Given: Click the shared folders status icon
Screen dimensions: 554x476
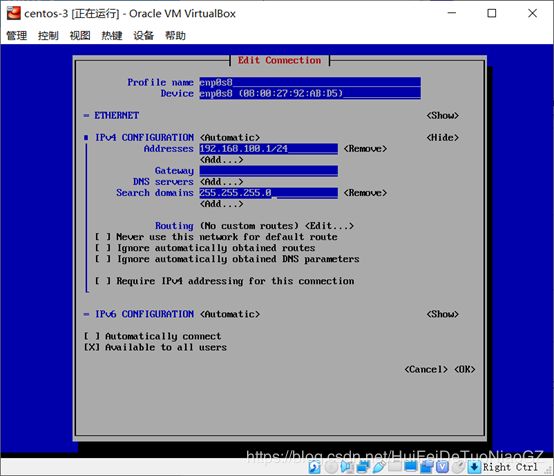Looking at the screenshot, I should pyautogui.click(x=395, y=467).
